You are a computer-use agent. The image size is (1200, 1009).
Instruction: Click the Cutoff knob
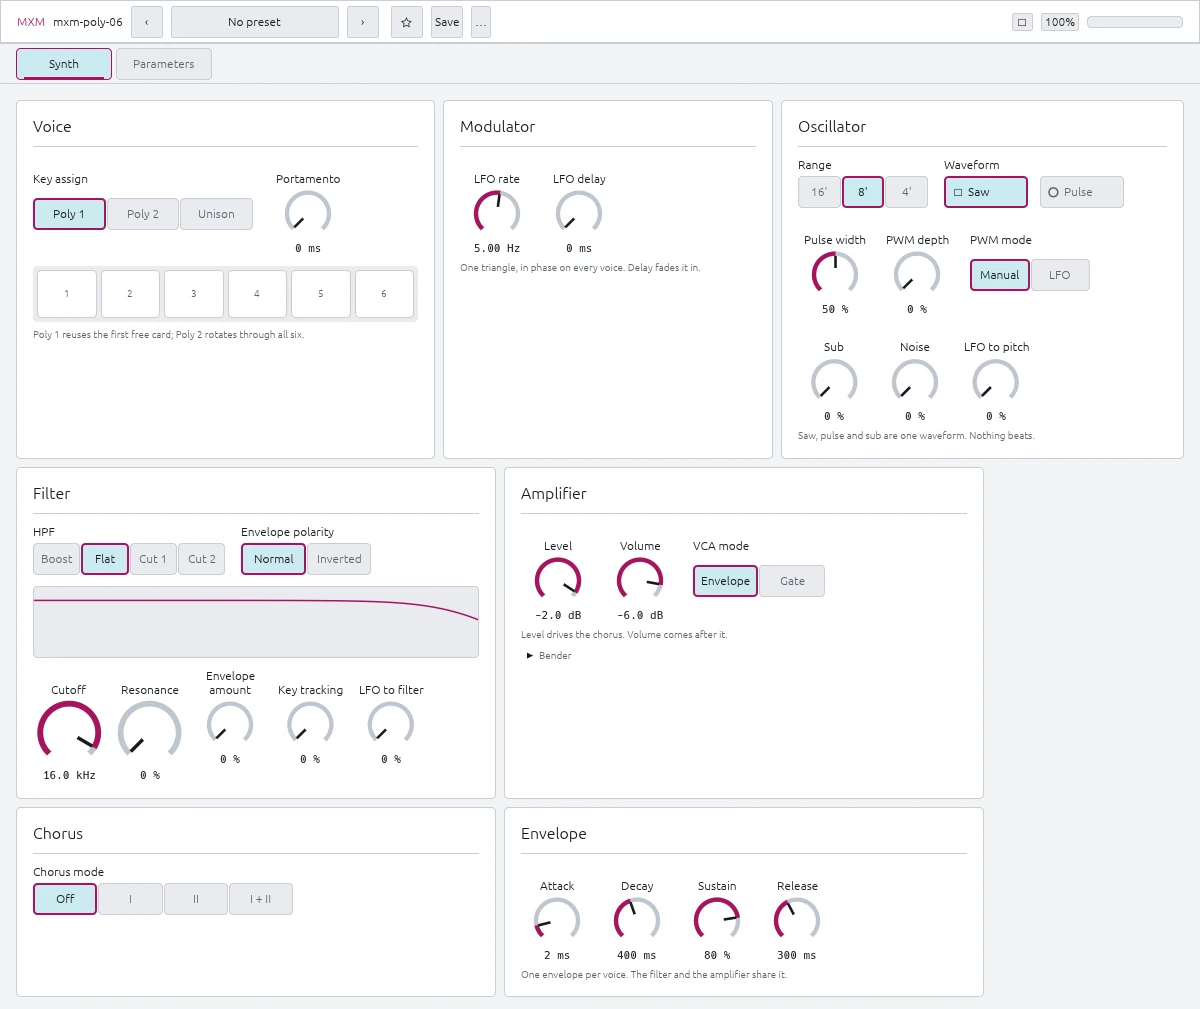click(x=69, y=731)
